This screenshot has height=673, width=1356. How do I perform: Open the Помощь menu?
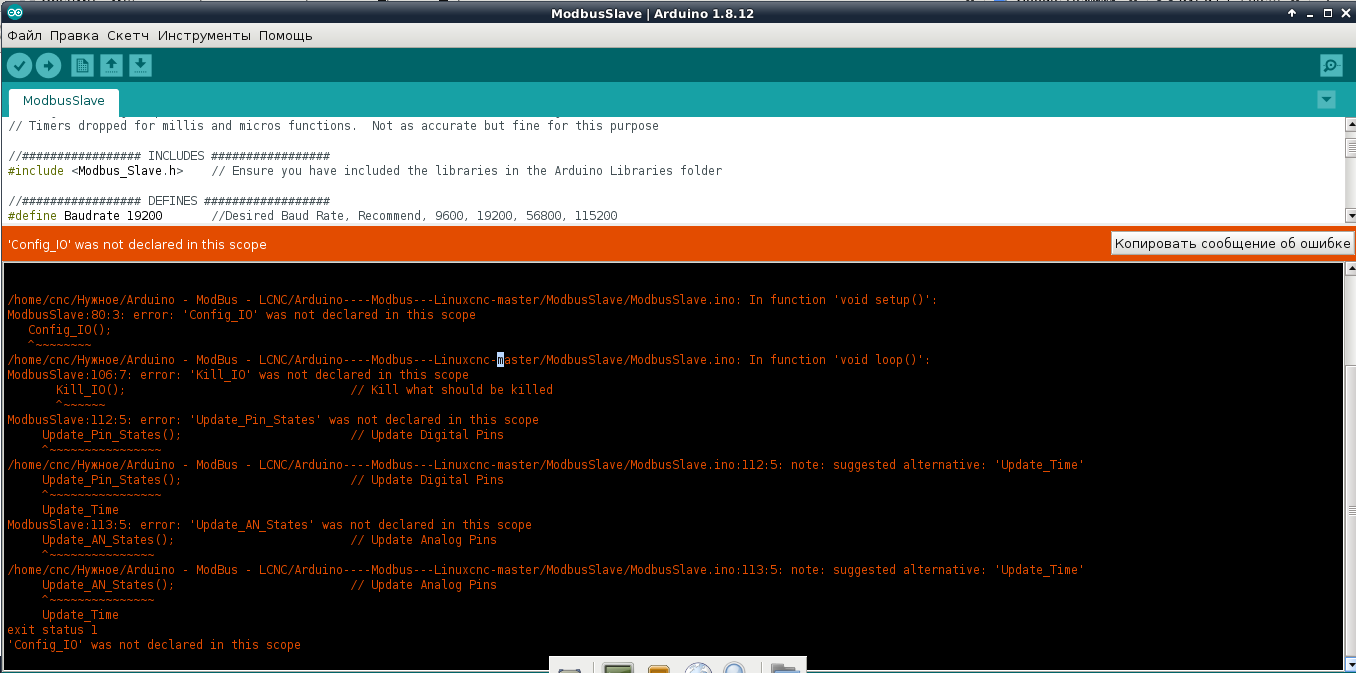point(286,35)
